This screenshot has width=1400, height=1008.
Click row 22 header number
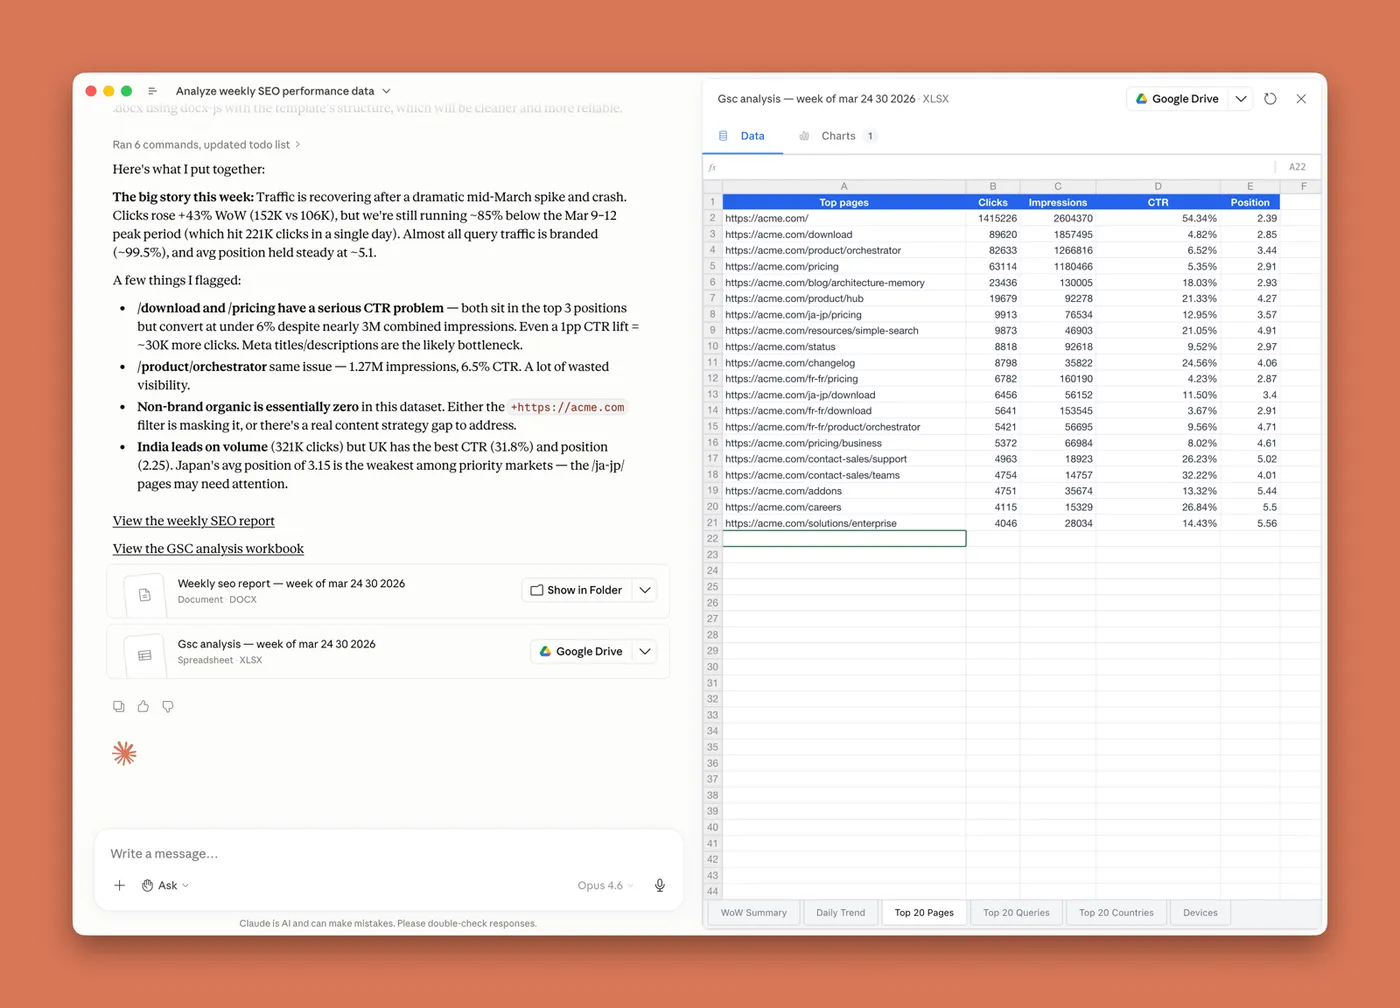(x=713, y=539)
